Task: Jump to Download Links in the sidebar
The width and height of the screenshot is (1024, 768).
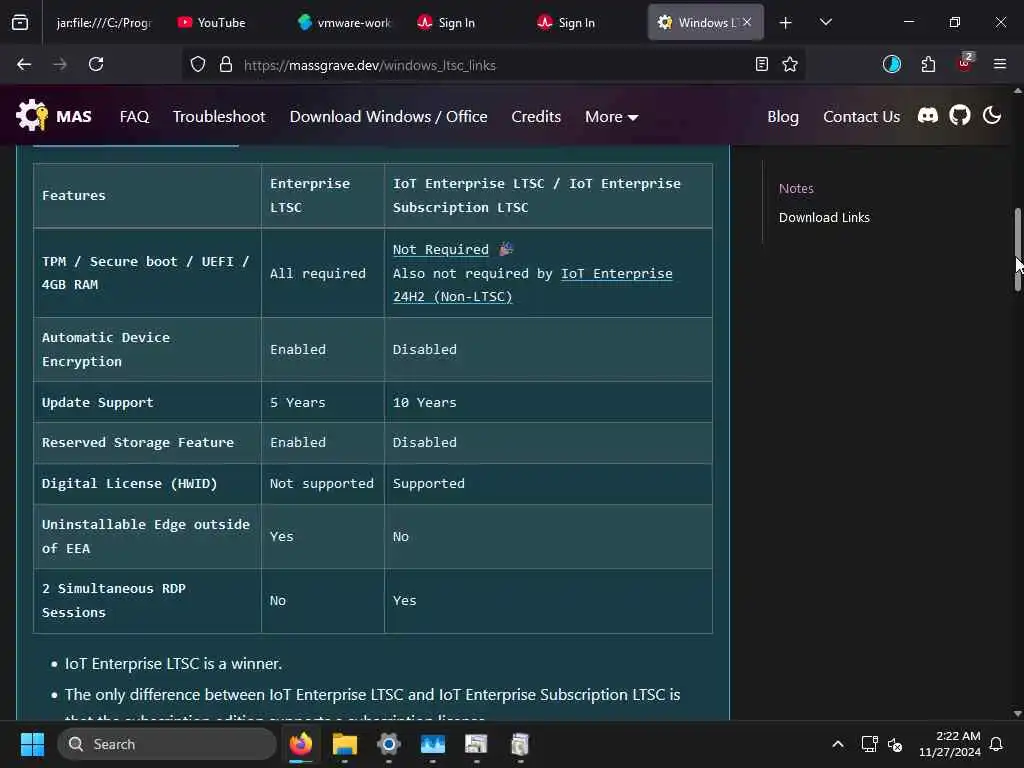Action: tap(824, 217)
